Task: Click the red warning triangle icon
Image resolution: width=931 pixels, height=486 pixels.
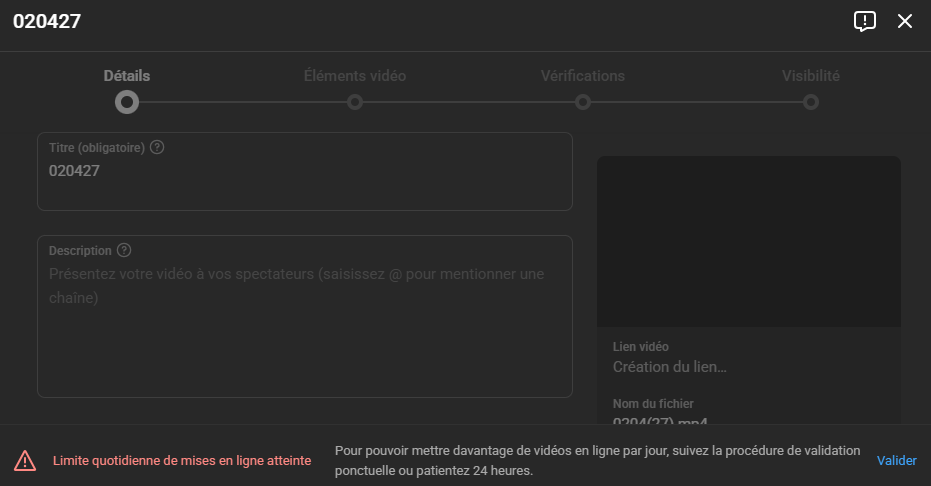Action: [x=25, y=460]
